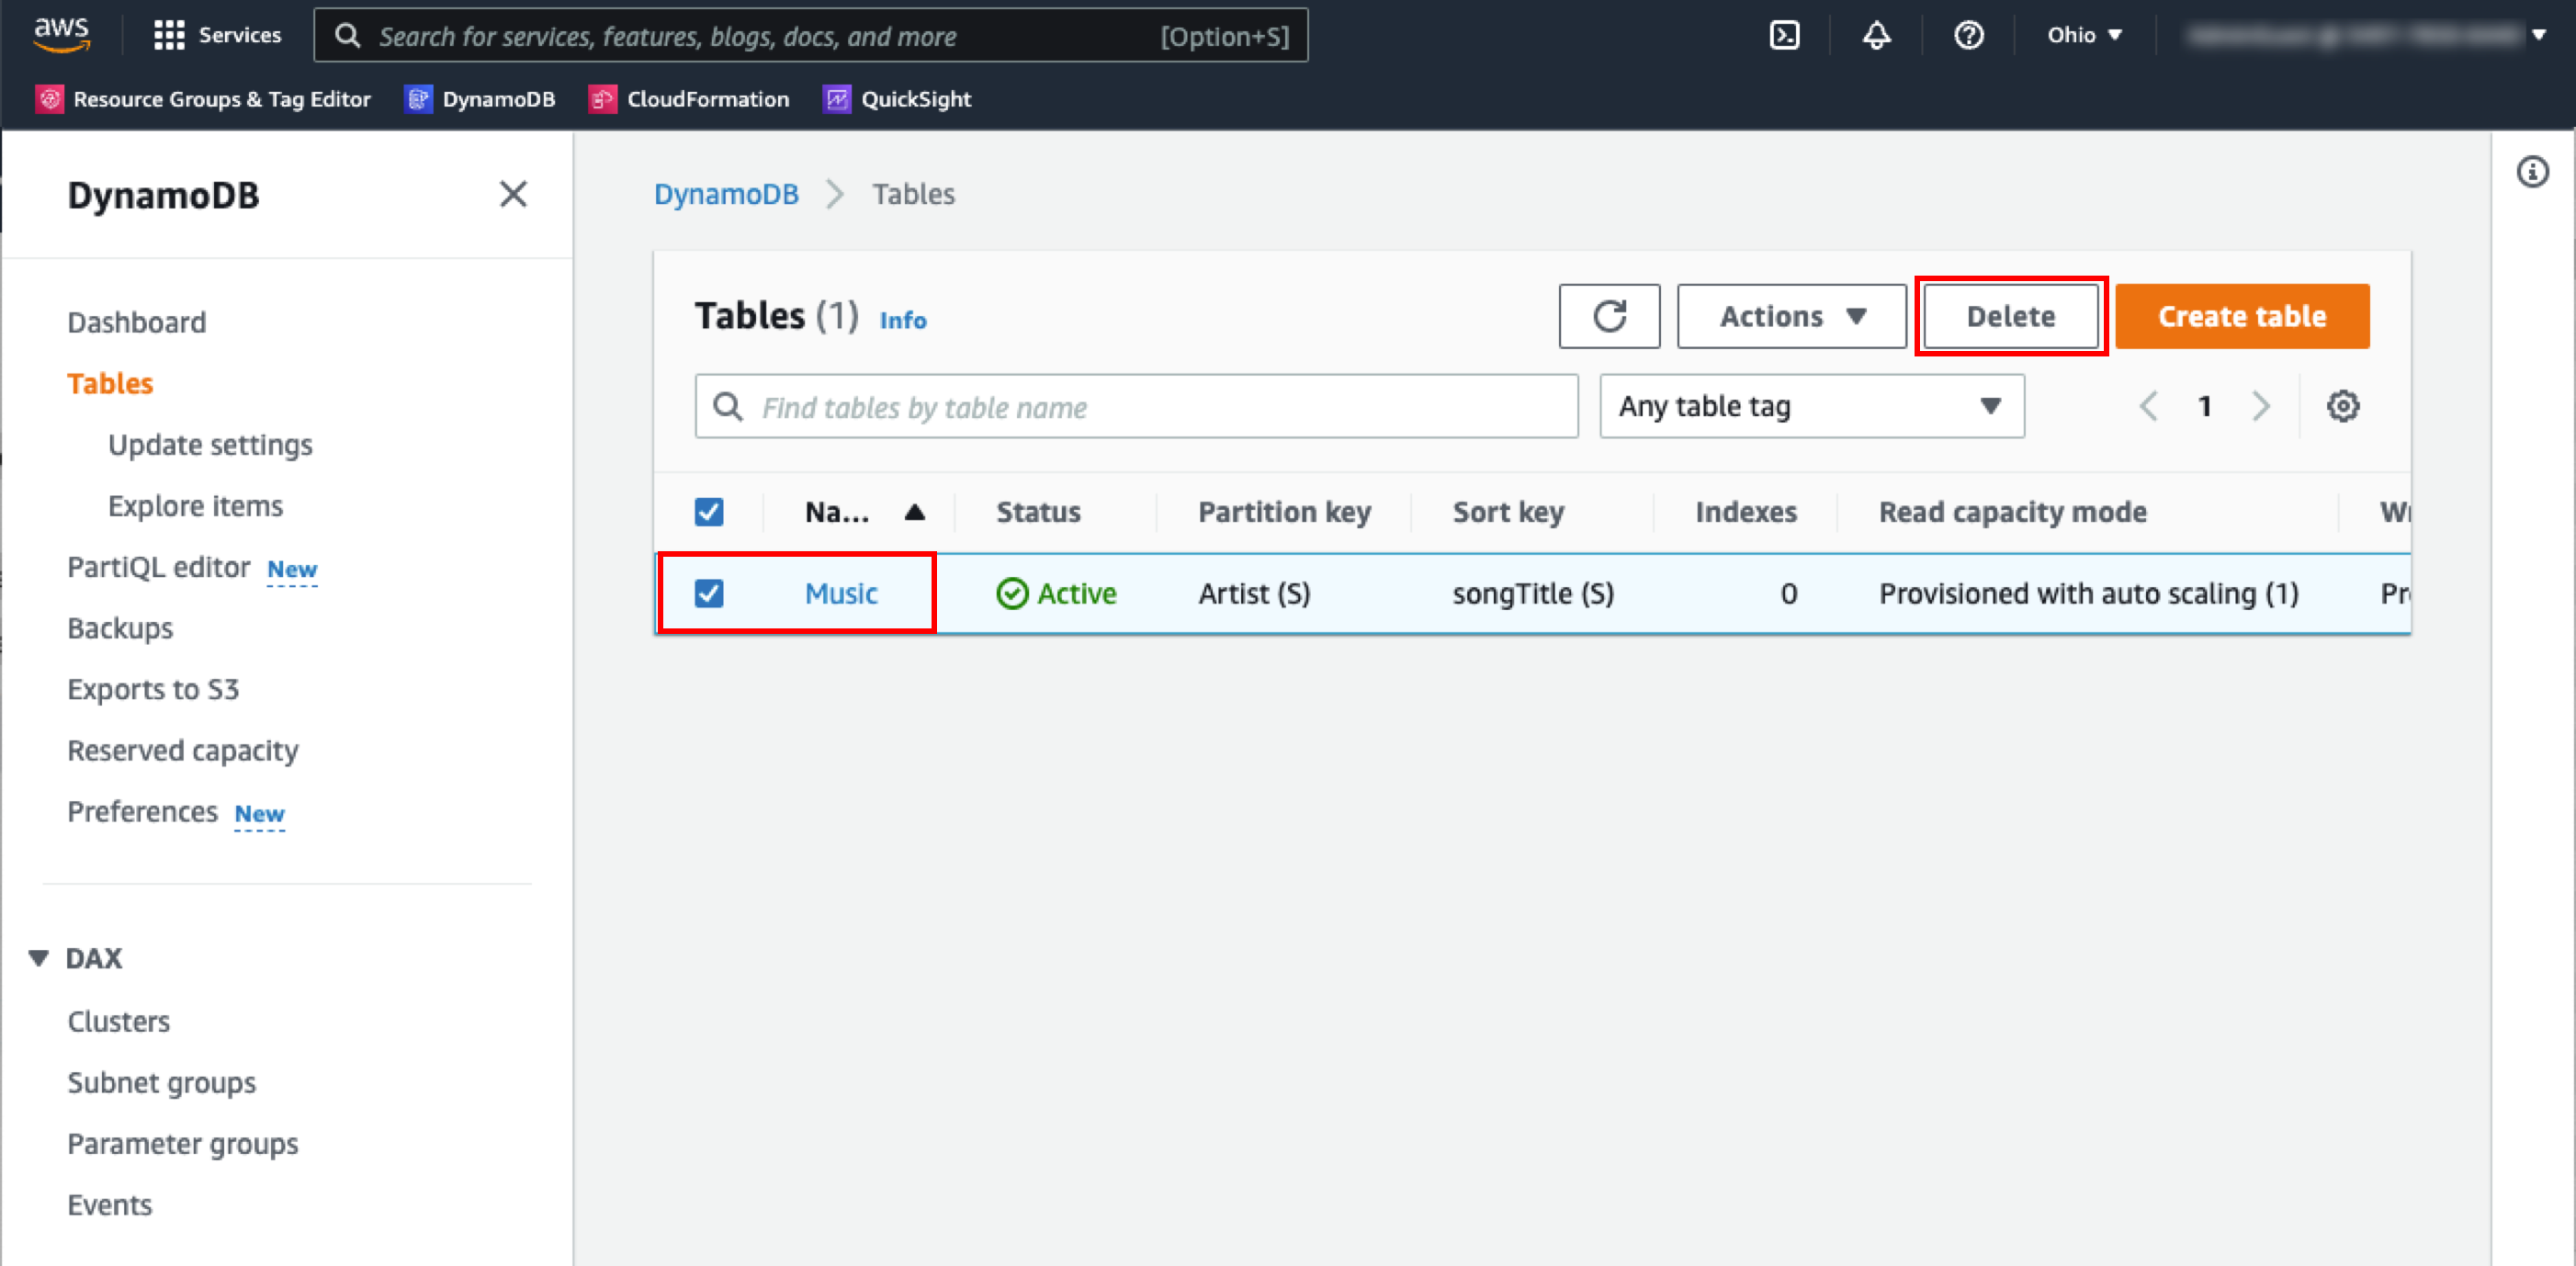Click the Active status of Music table
Image resolution: width=2576 pixels, height=1266 pixels.
pos(1057,593)
